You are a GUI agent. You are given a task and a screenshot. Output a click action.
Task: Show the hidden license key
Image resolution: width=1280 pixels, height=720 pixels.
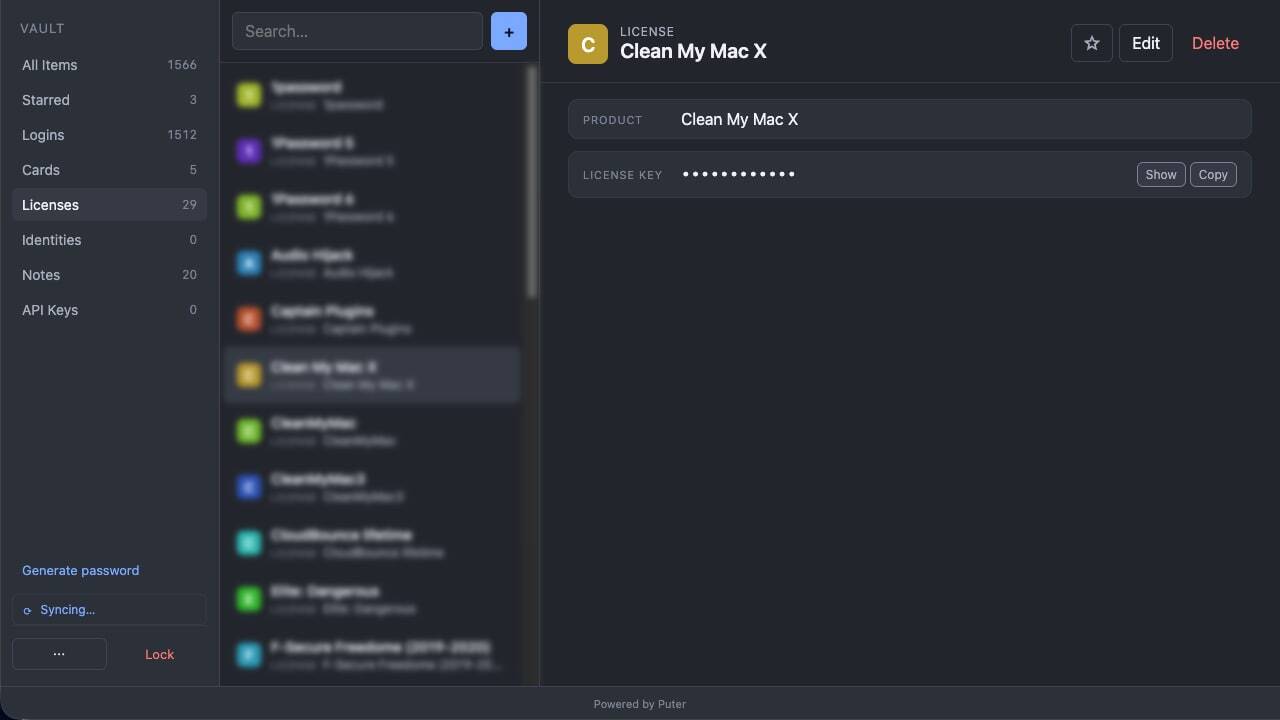1161,174
